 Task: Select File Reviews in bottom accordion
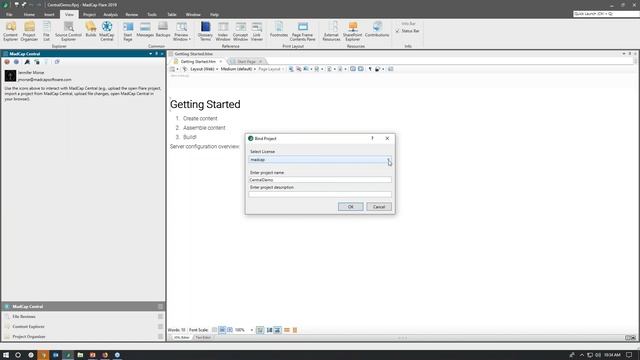pos(84,316)
